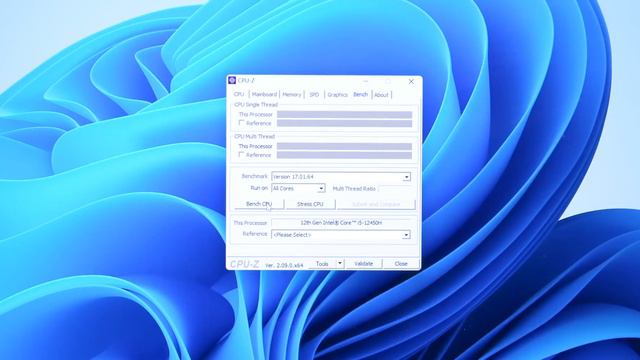Start the Bench CPU button

[x=259, y=204]
